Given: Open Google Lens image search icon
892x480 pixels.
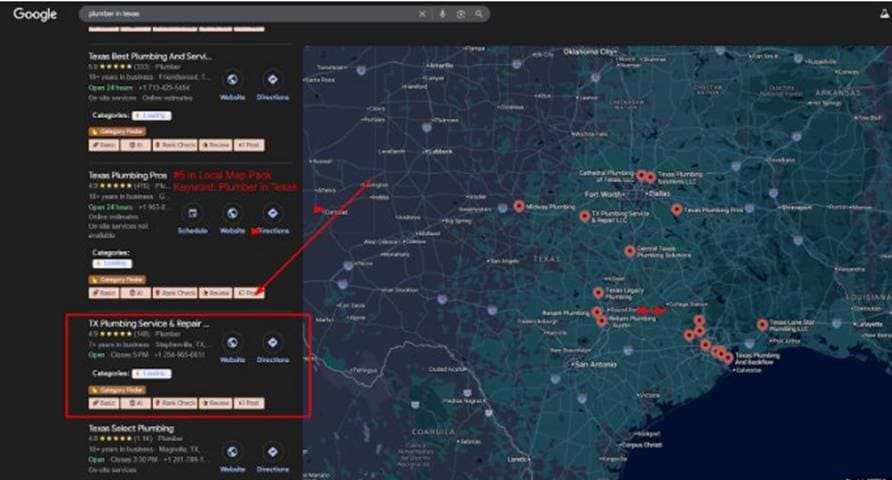Looking at the screenshot, I should click(461, 14).
